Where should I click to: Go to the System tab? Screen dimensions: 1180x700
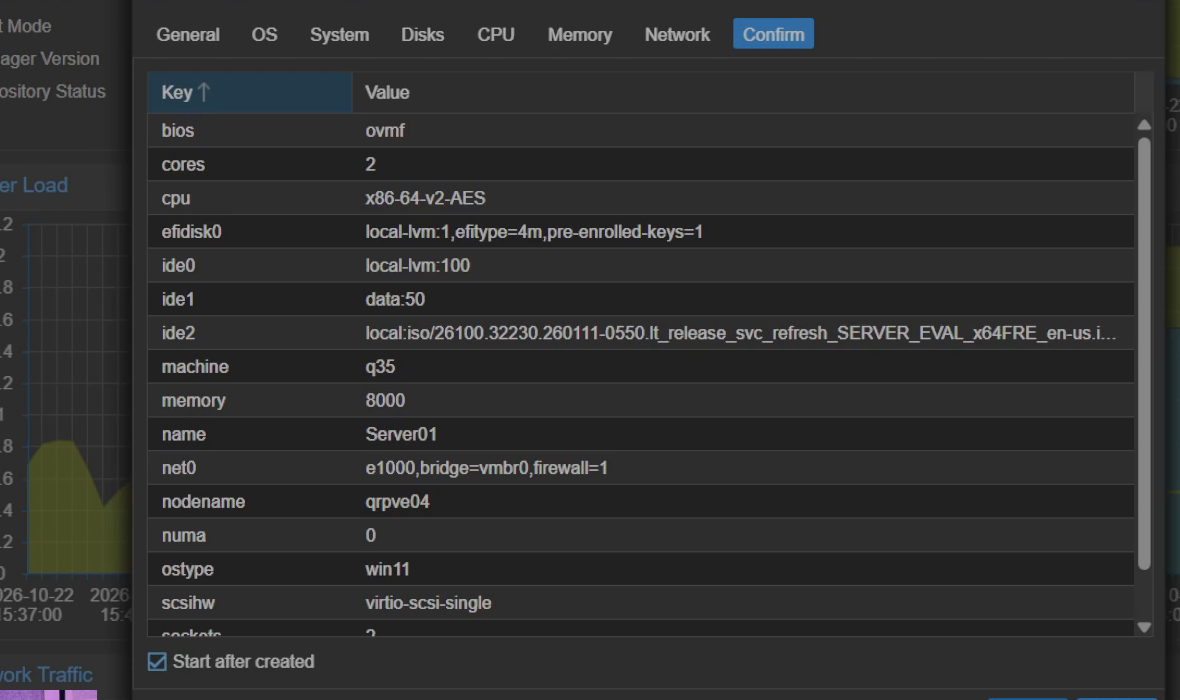[339, 35]
